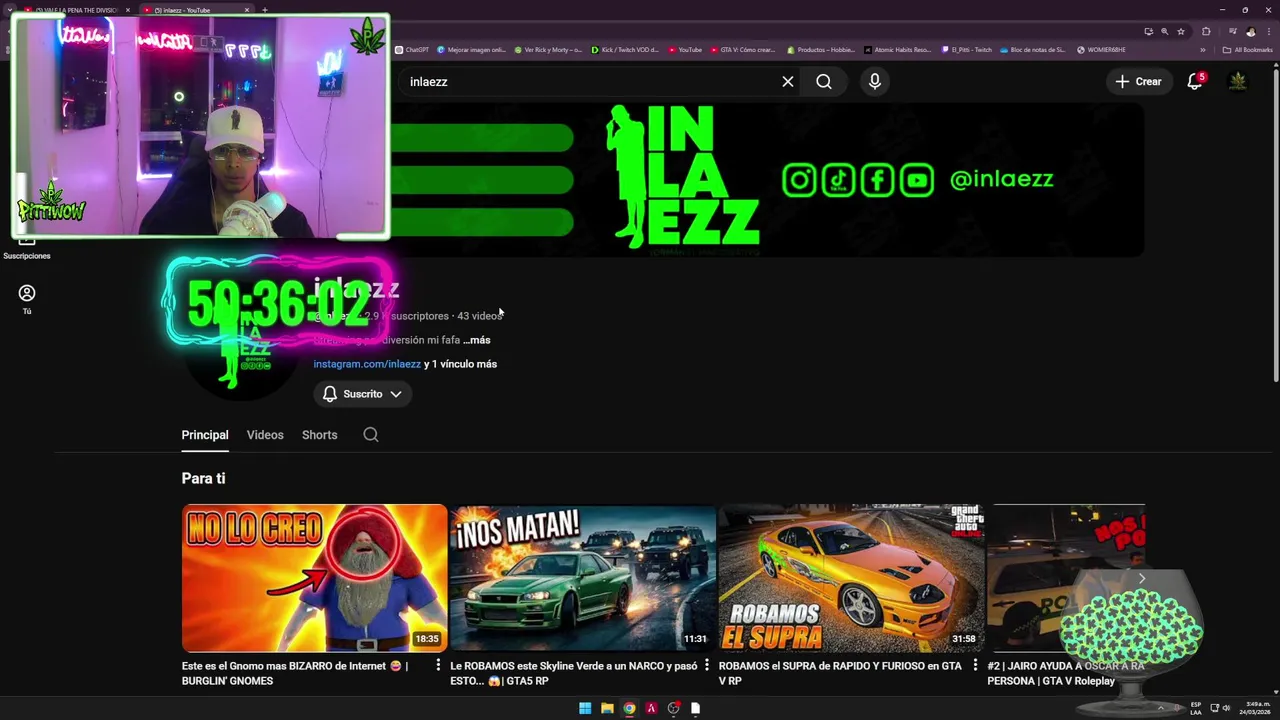Screen dimensions: 1280x720
Task: Go to Suscripciones in the sidebar
Action: coord(27,248)
